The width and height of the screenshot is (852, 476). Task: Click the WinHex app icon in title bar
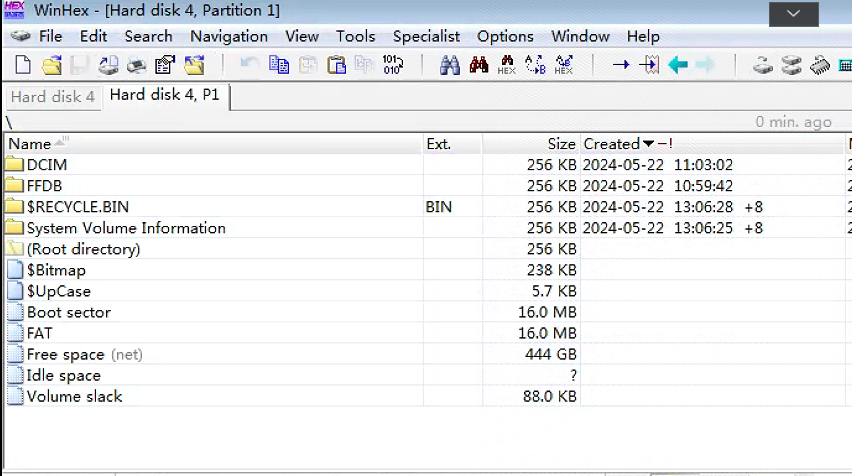click(x=14, y=10)
